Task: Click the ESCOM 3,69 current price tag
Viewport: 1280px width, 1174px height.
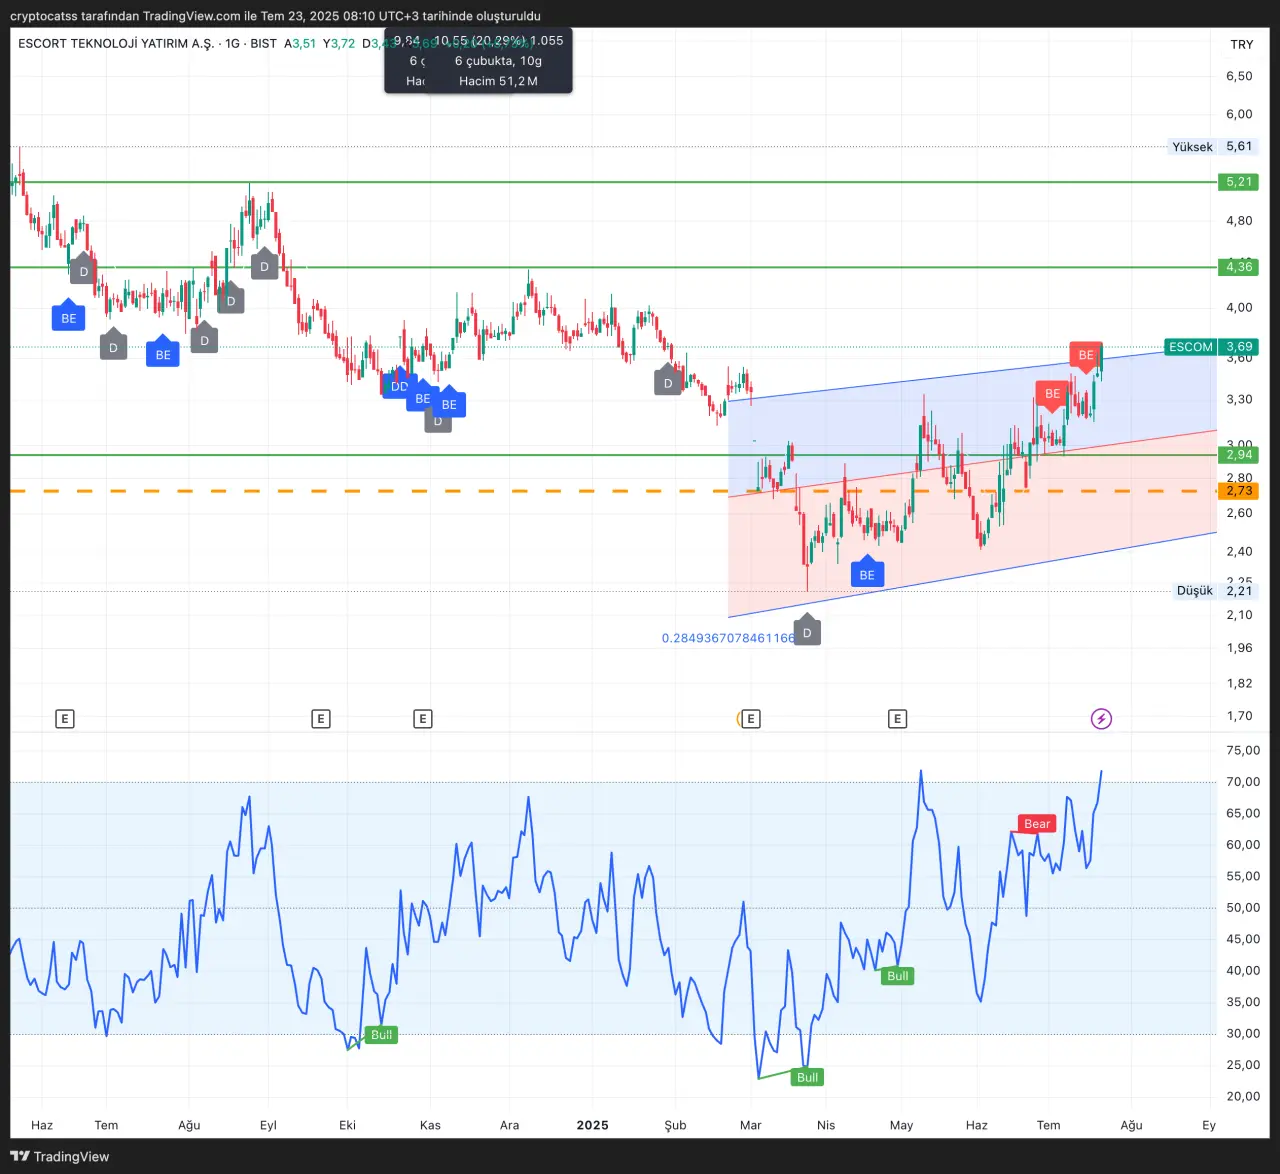Action: 1211,347
